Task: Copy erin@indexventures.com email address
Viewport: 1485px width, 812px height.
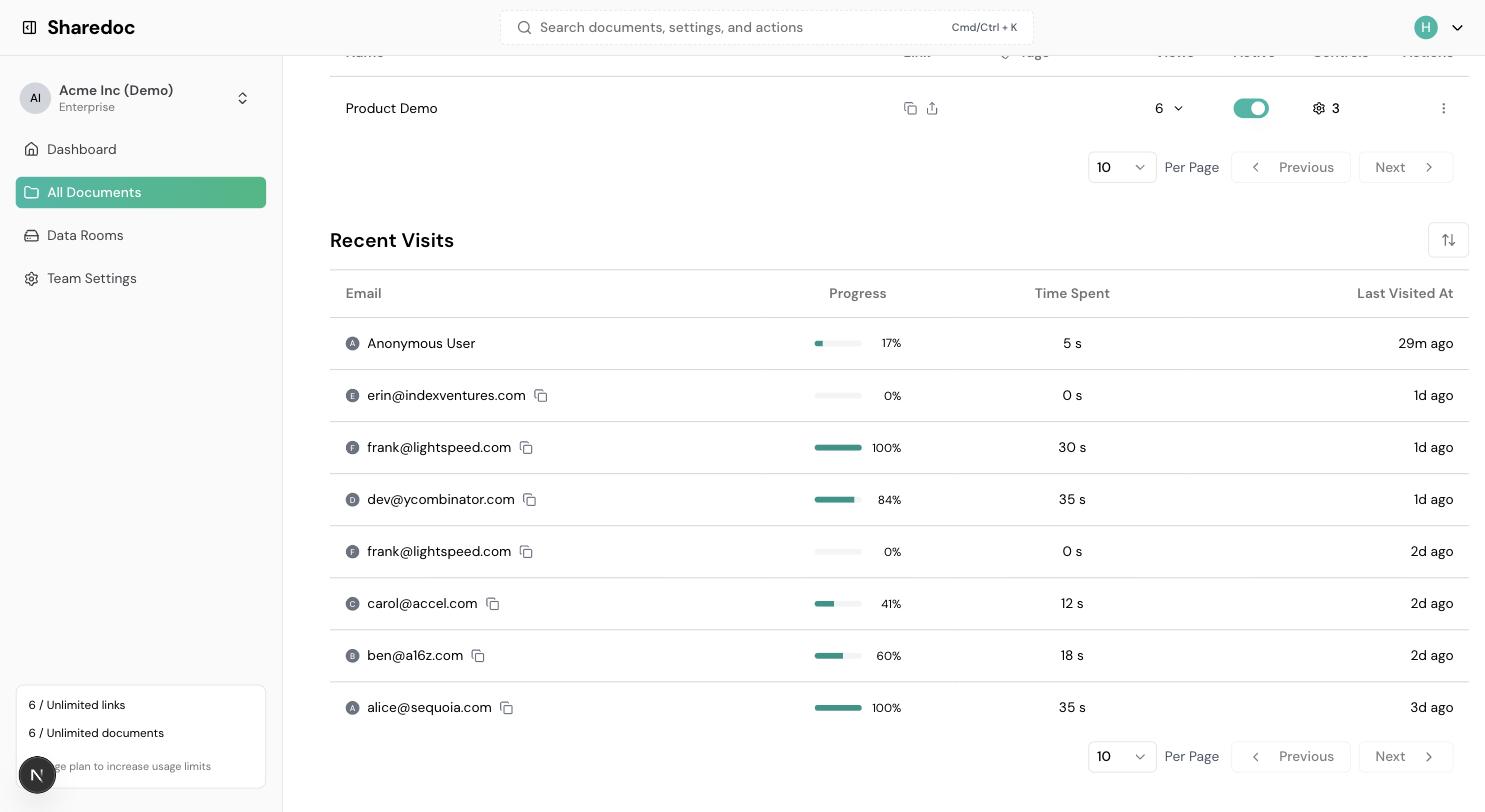Action: pos(541,396)
